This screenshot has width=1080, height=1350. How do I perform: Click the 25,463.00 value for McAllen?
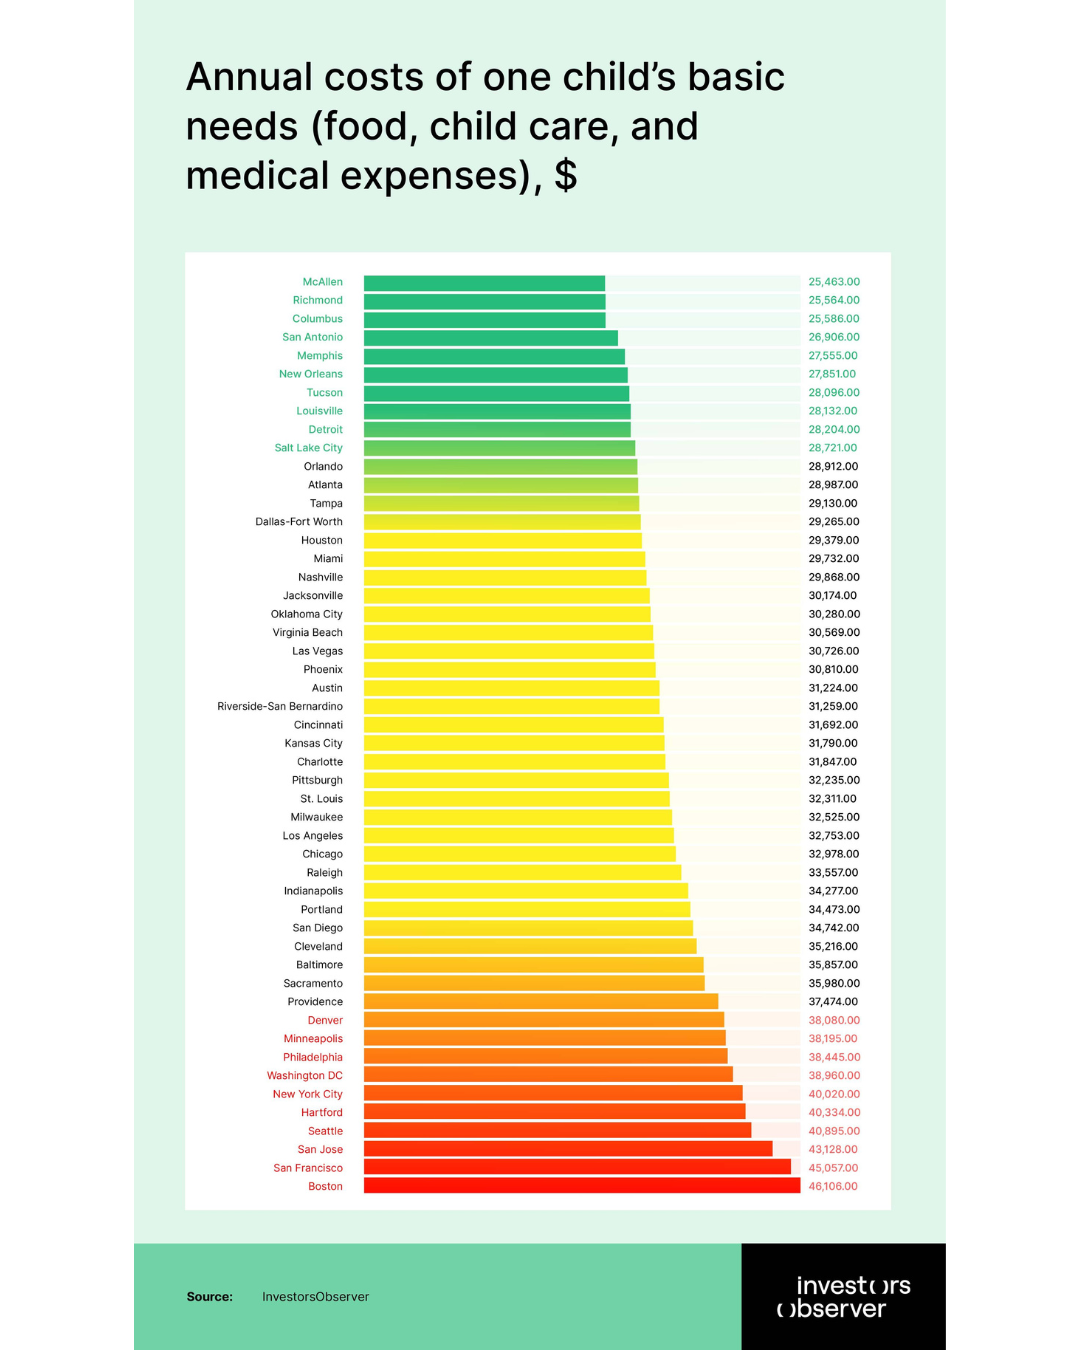coord(834,282)
